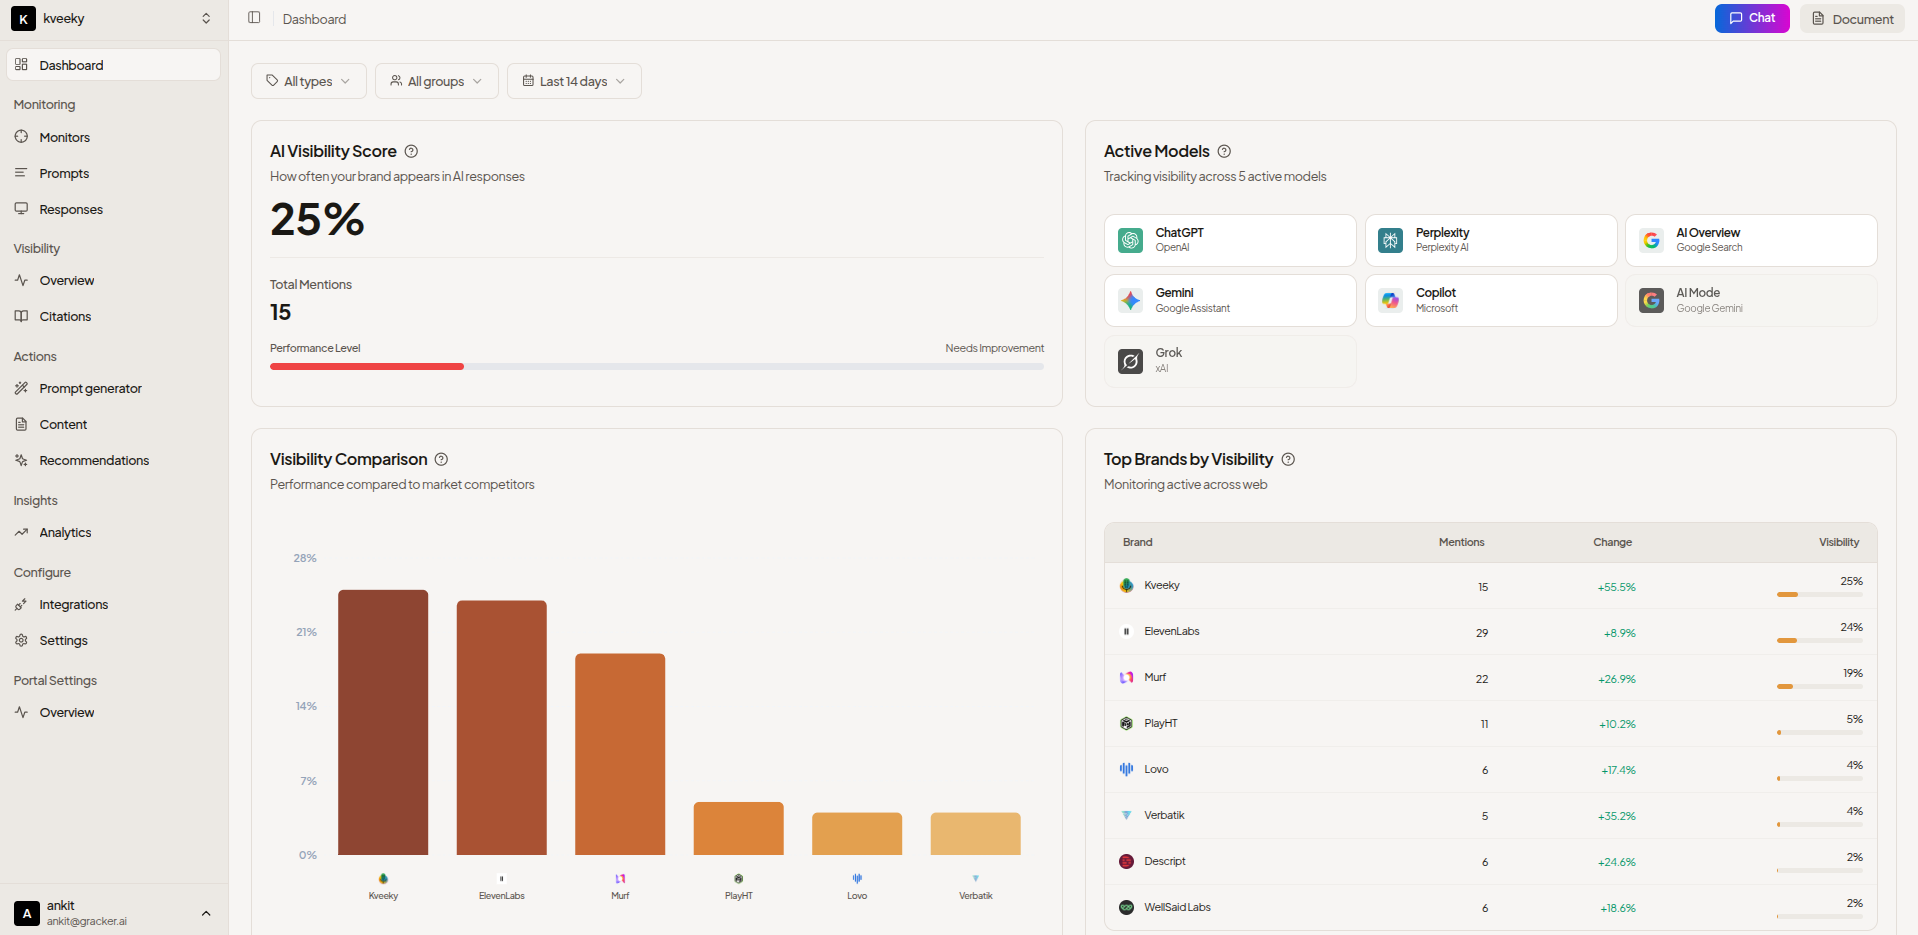
Task: Select the ChatGPT model card
Action: coord(1229,240)
